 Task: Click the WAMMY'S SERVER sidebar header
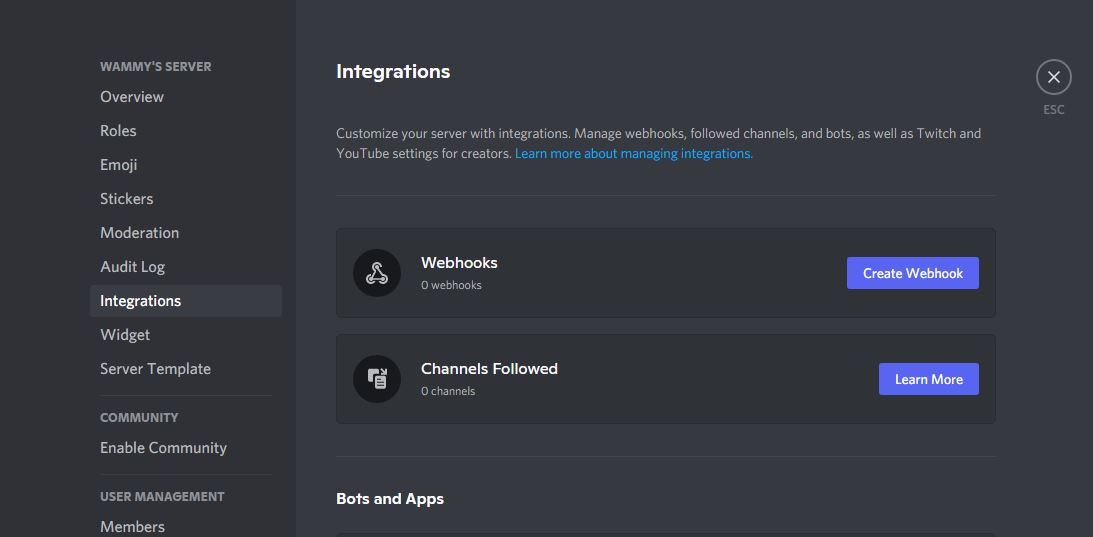[155, 67]
